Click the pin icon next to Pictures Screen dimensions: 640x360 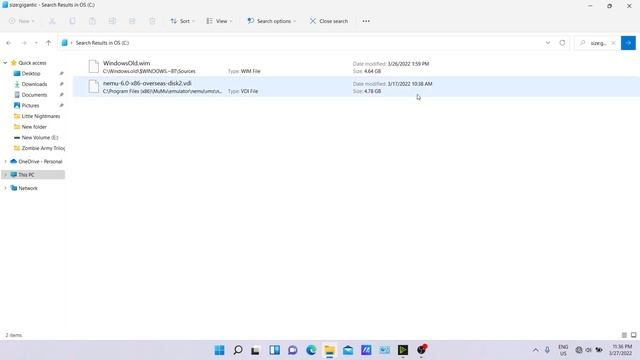pyautogui.click(x=62, y=105)
